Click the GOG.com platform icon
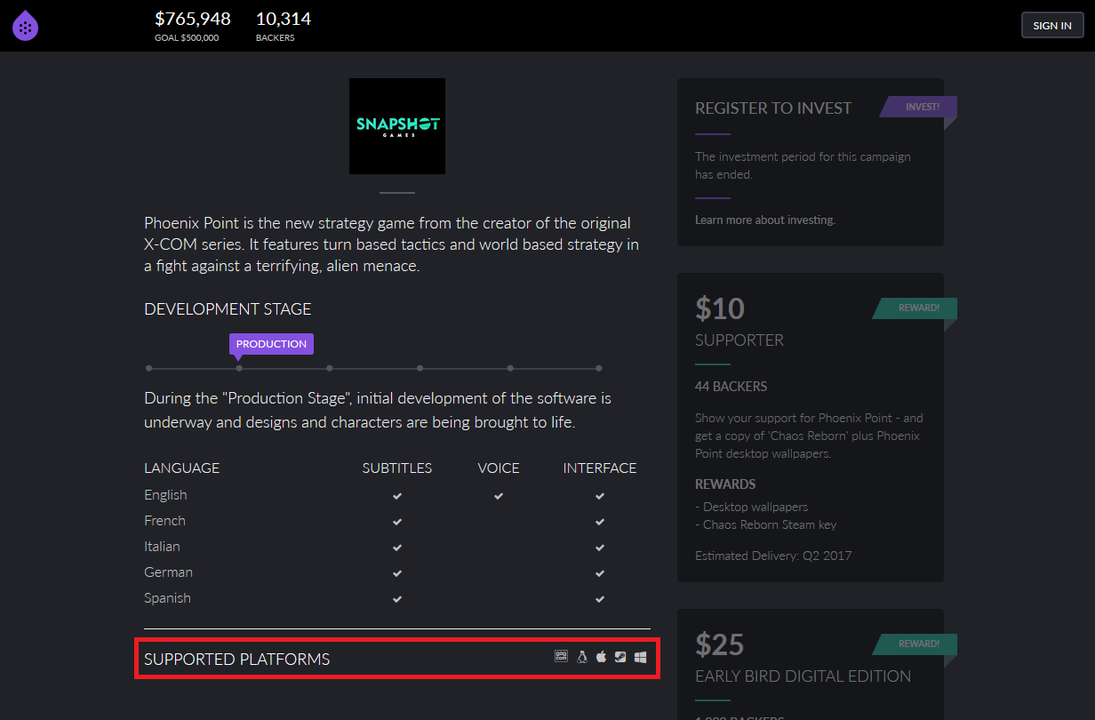This screenshot has height=720, width=1095. click(x=561, y=656)
